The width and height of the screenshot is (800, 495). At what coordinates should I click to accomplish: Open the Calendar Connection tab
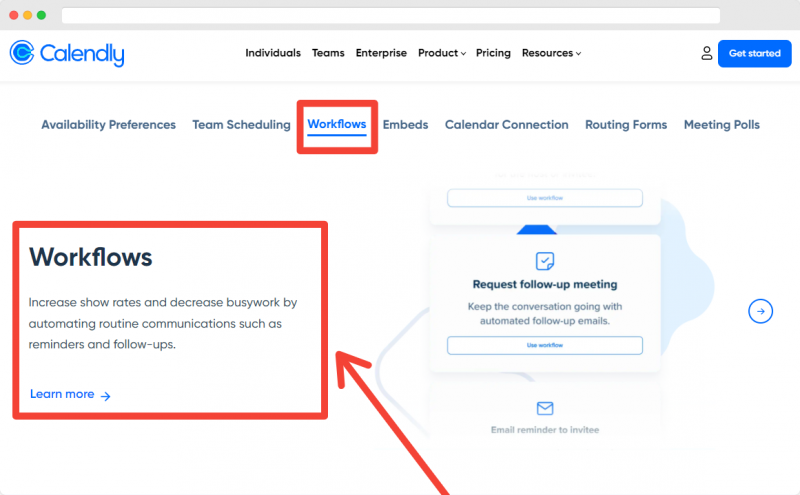(x=507, y=125)
